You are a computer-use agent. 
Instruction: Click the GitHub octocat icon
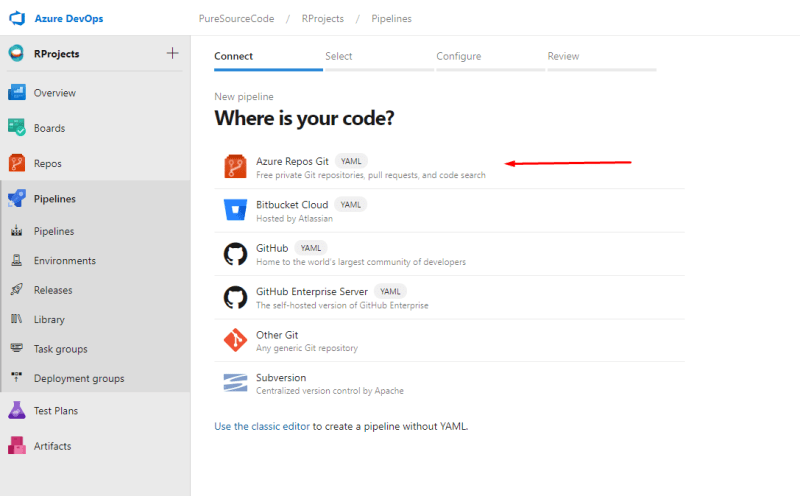pos(235,254)
